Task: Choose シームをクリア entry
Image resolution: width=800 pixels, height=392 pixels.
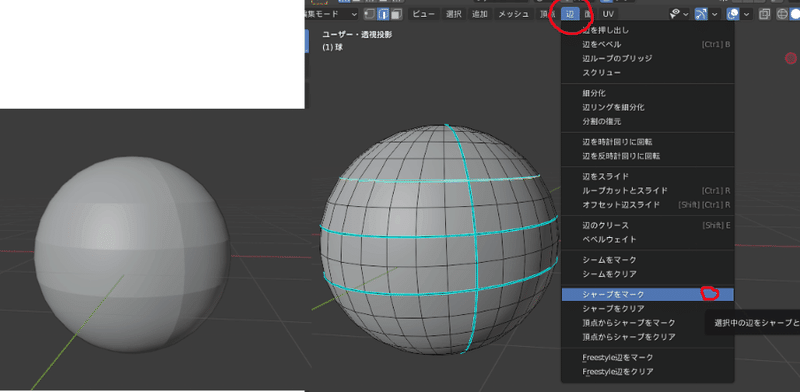Action: coord(647,274)
